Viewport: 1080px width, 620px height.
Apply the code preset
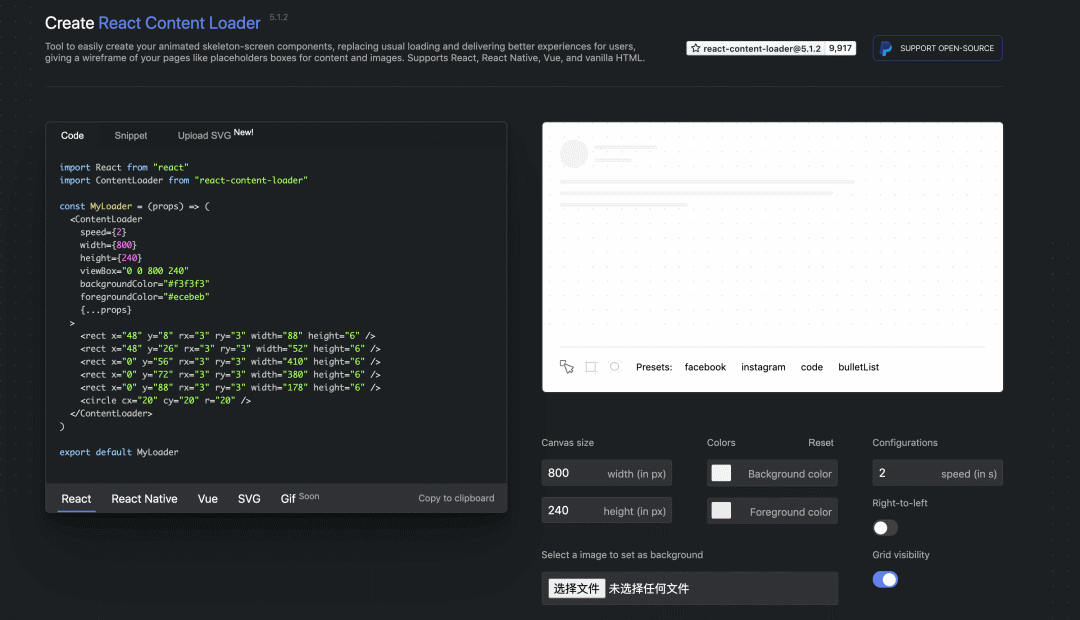click(812, 367)
